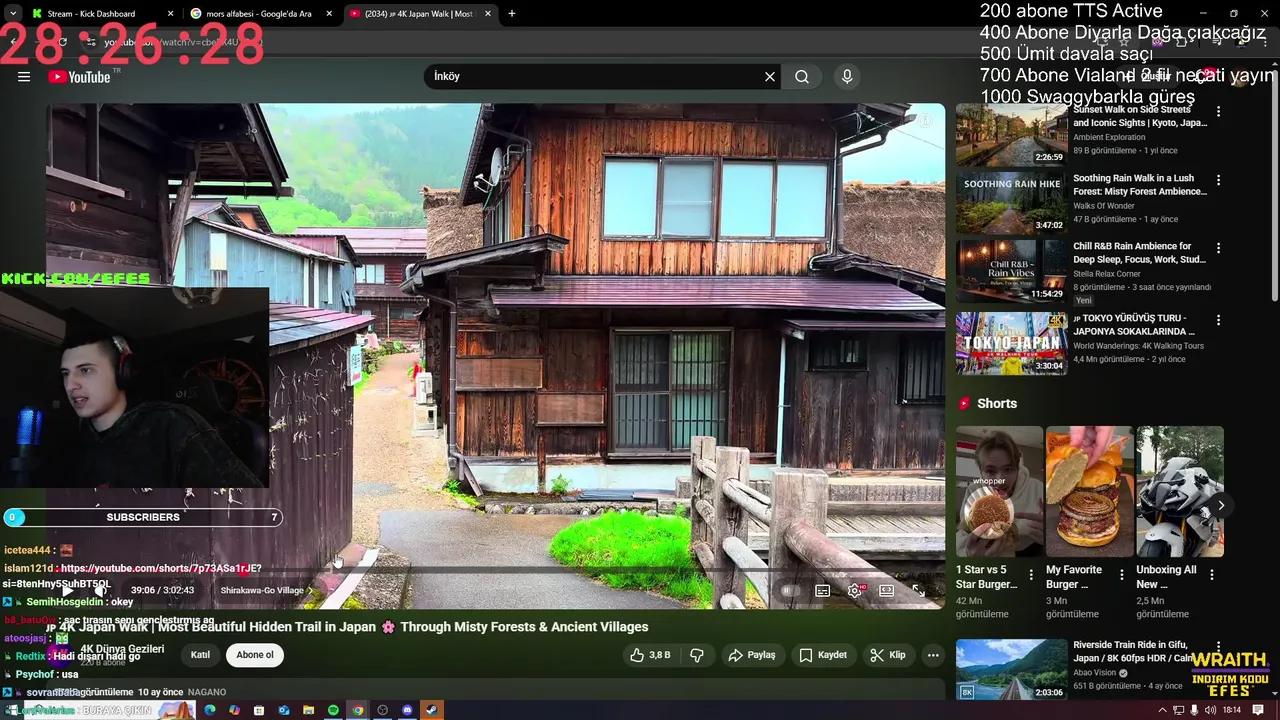
Task: Click the system tray volume icon
Action: coord(1211,710)
